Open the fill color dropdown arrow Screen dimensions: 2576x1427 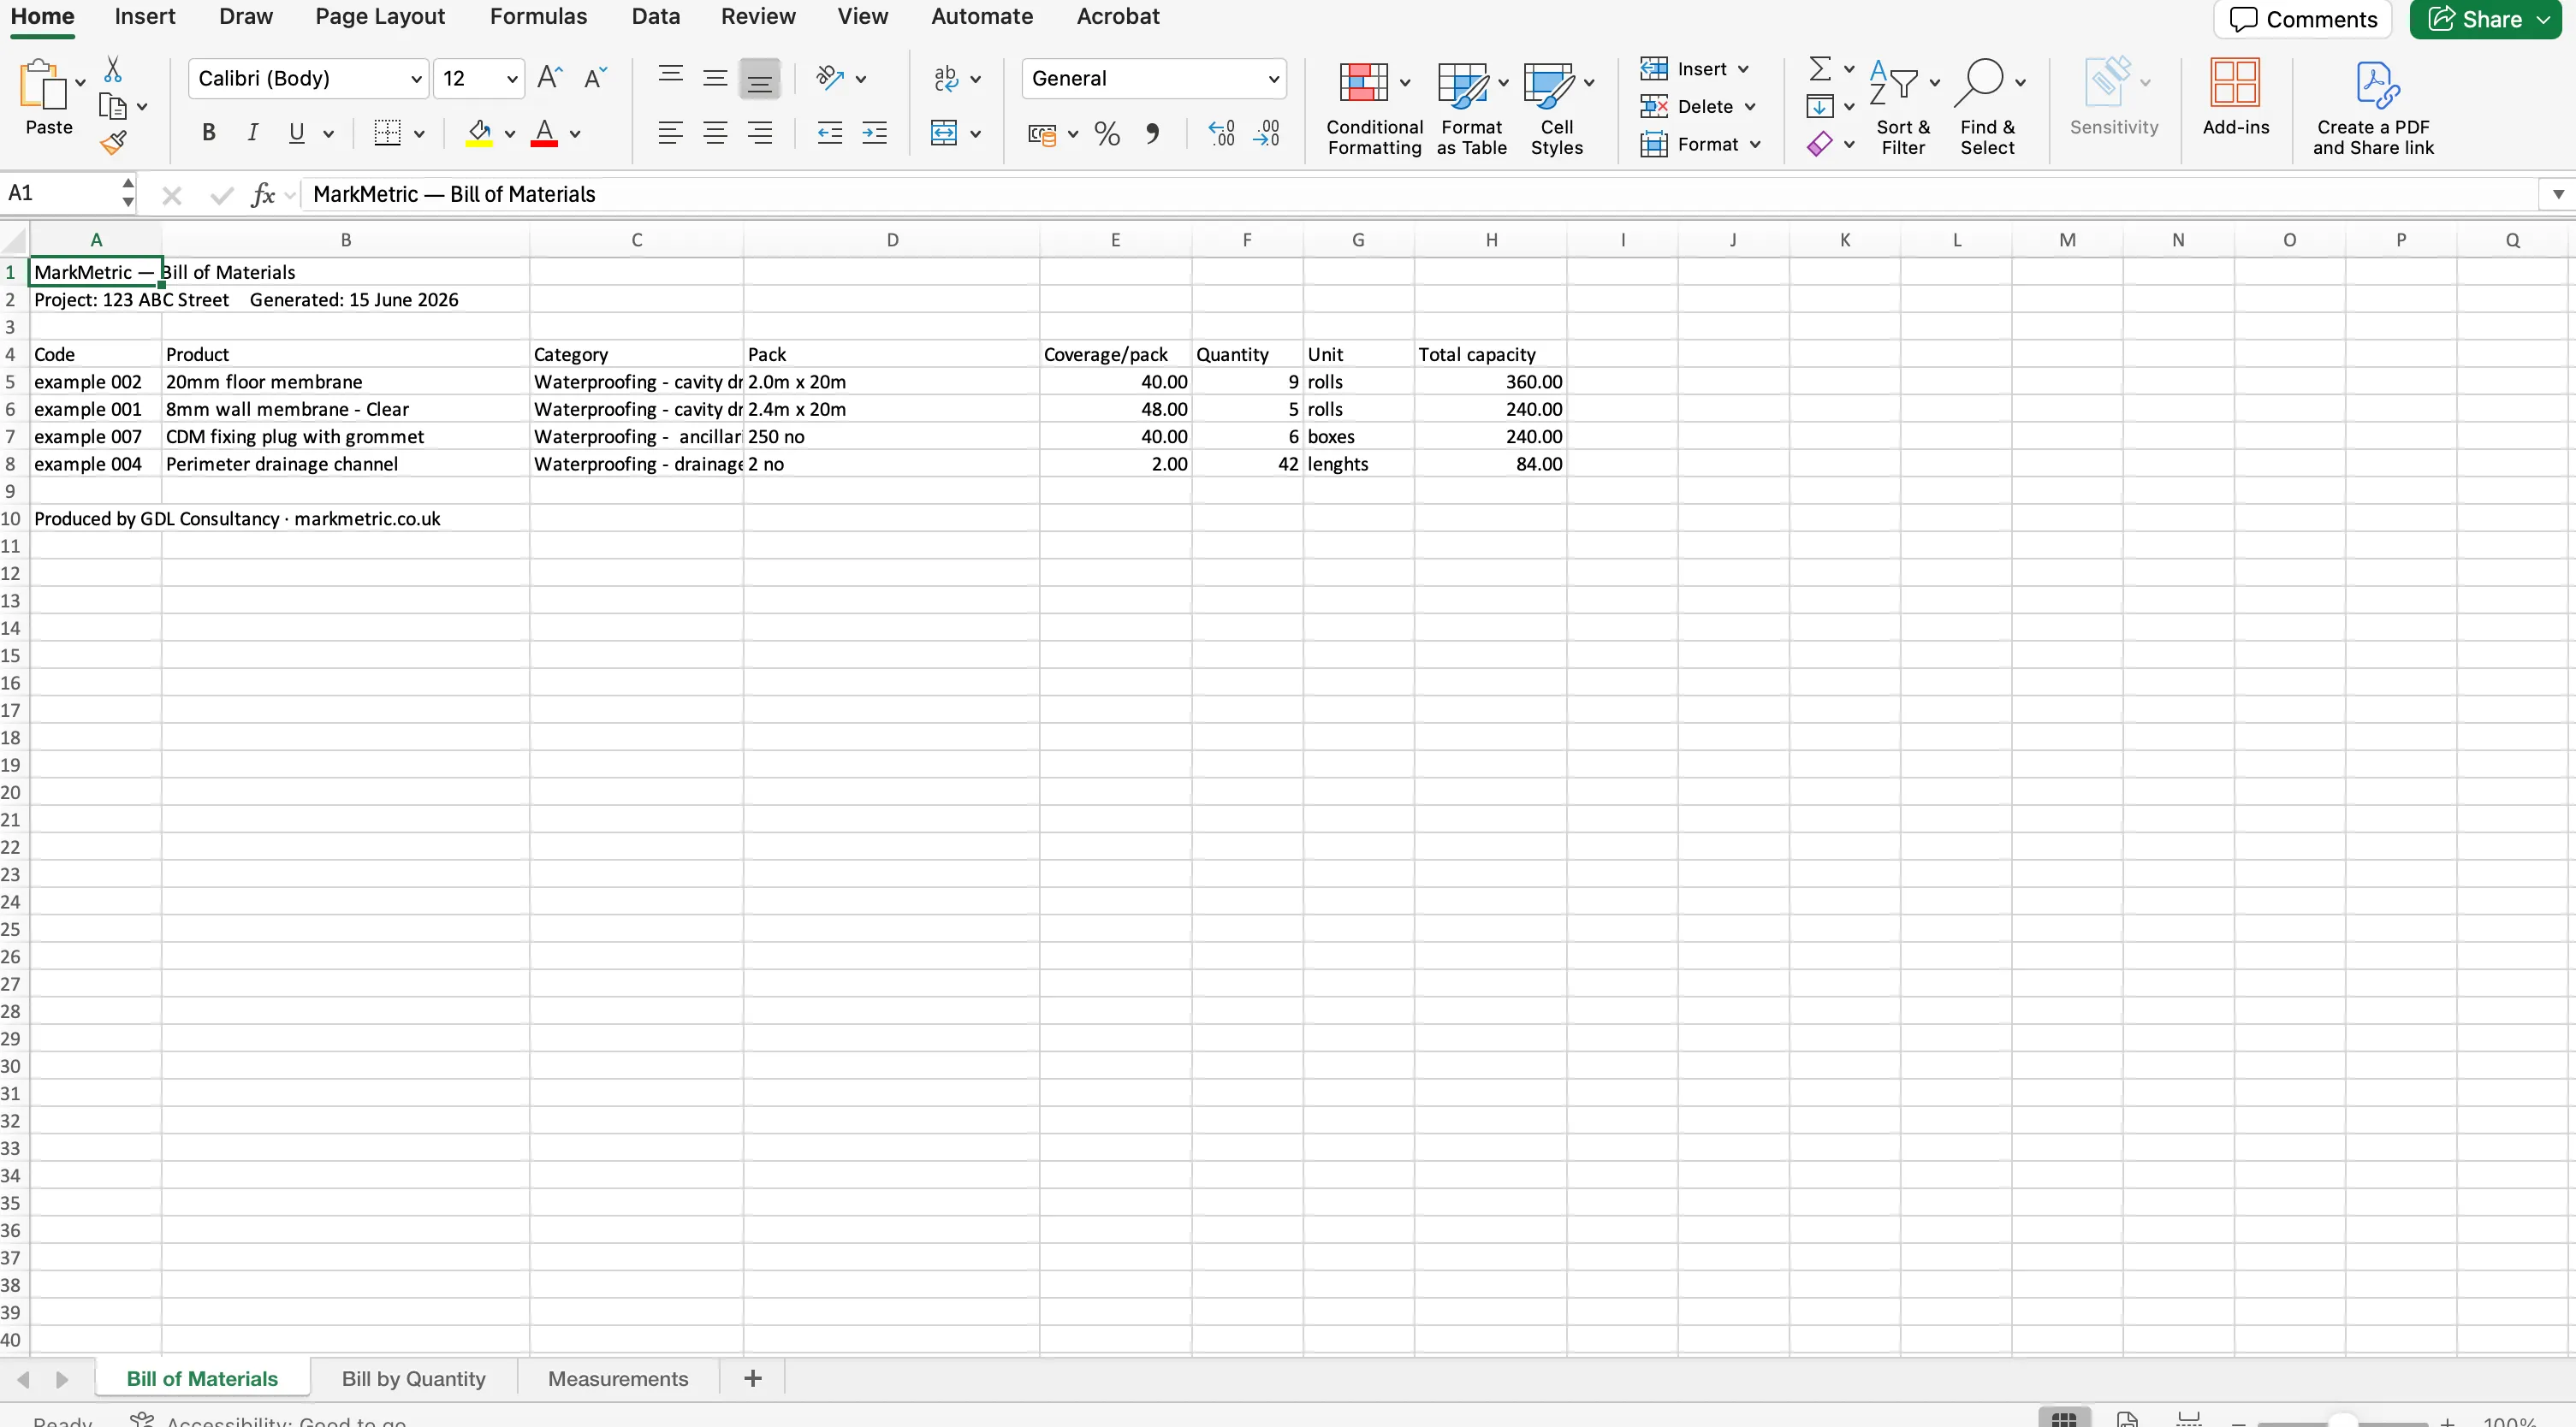510,134
